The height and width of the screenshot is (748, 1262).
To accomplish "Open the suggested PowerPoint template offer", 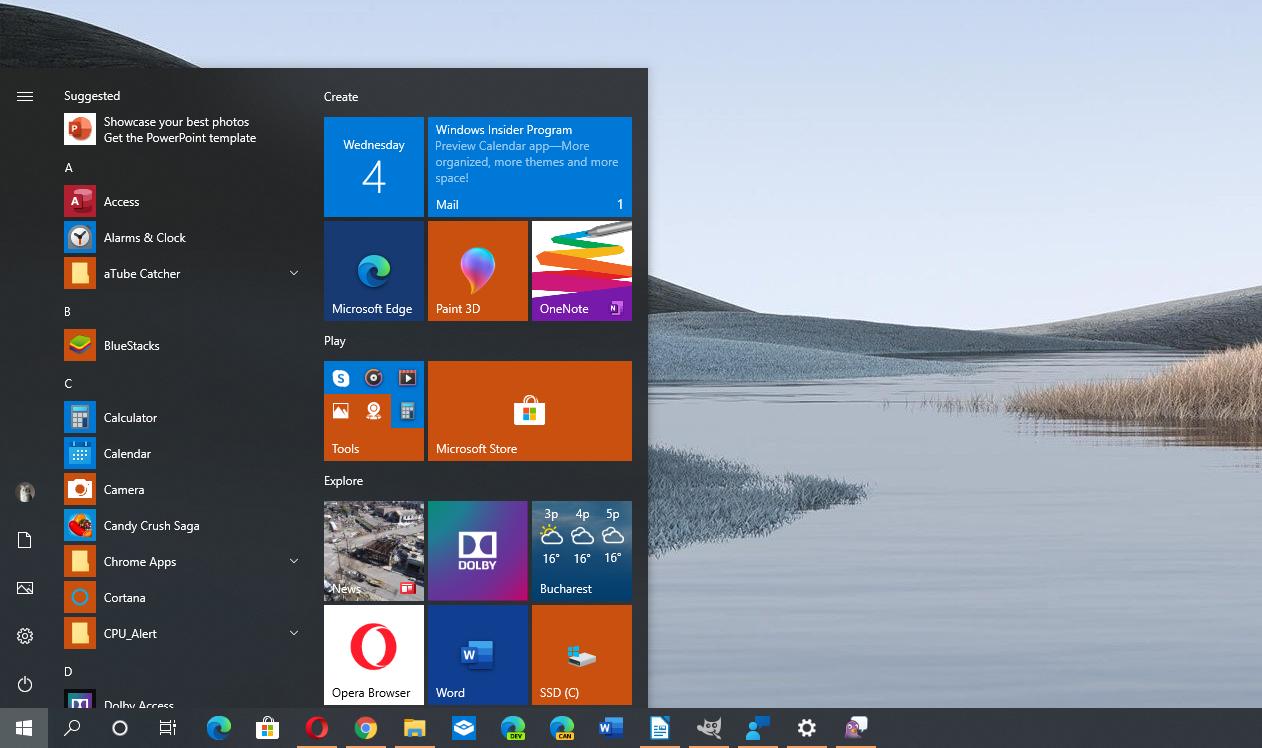I will tap(180, 130).
